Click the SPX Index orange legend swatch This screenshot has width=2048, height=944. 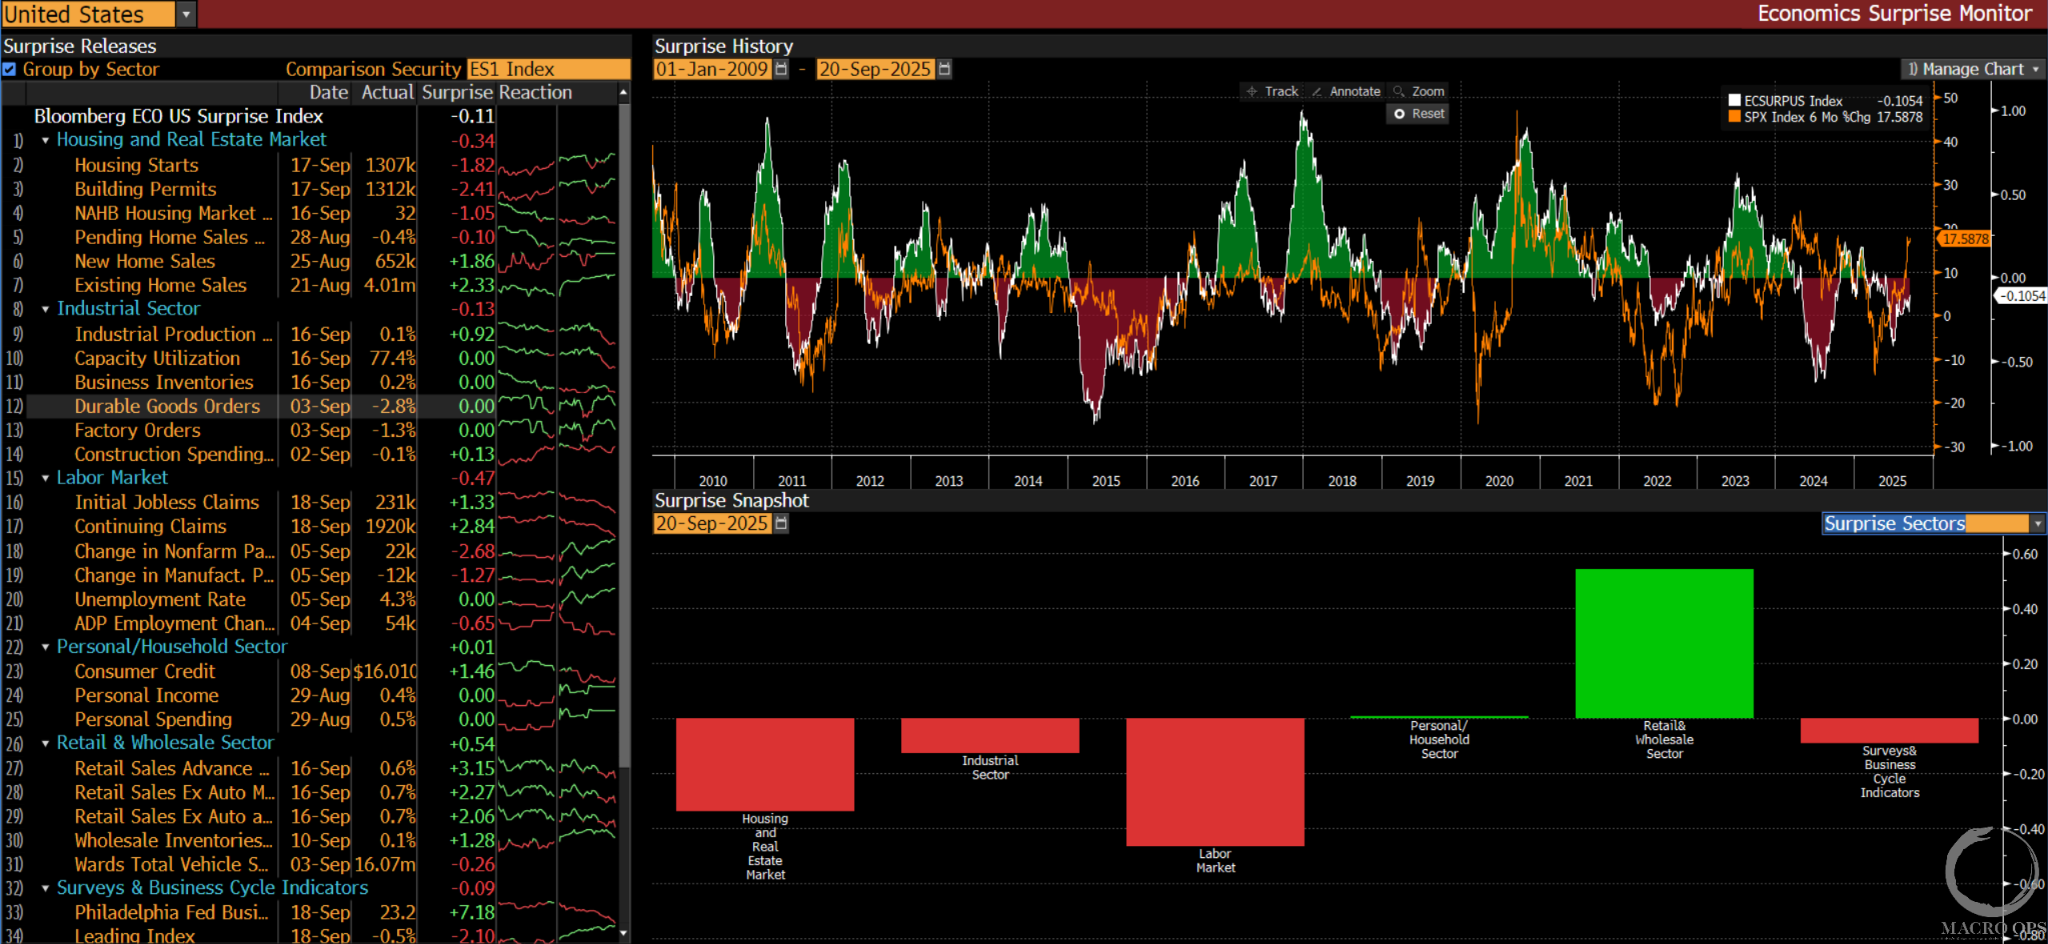click(x=1735, y=117)
